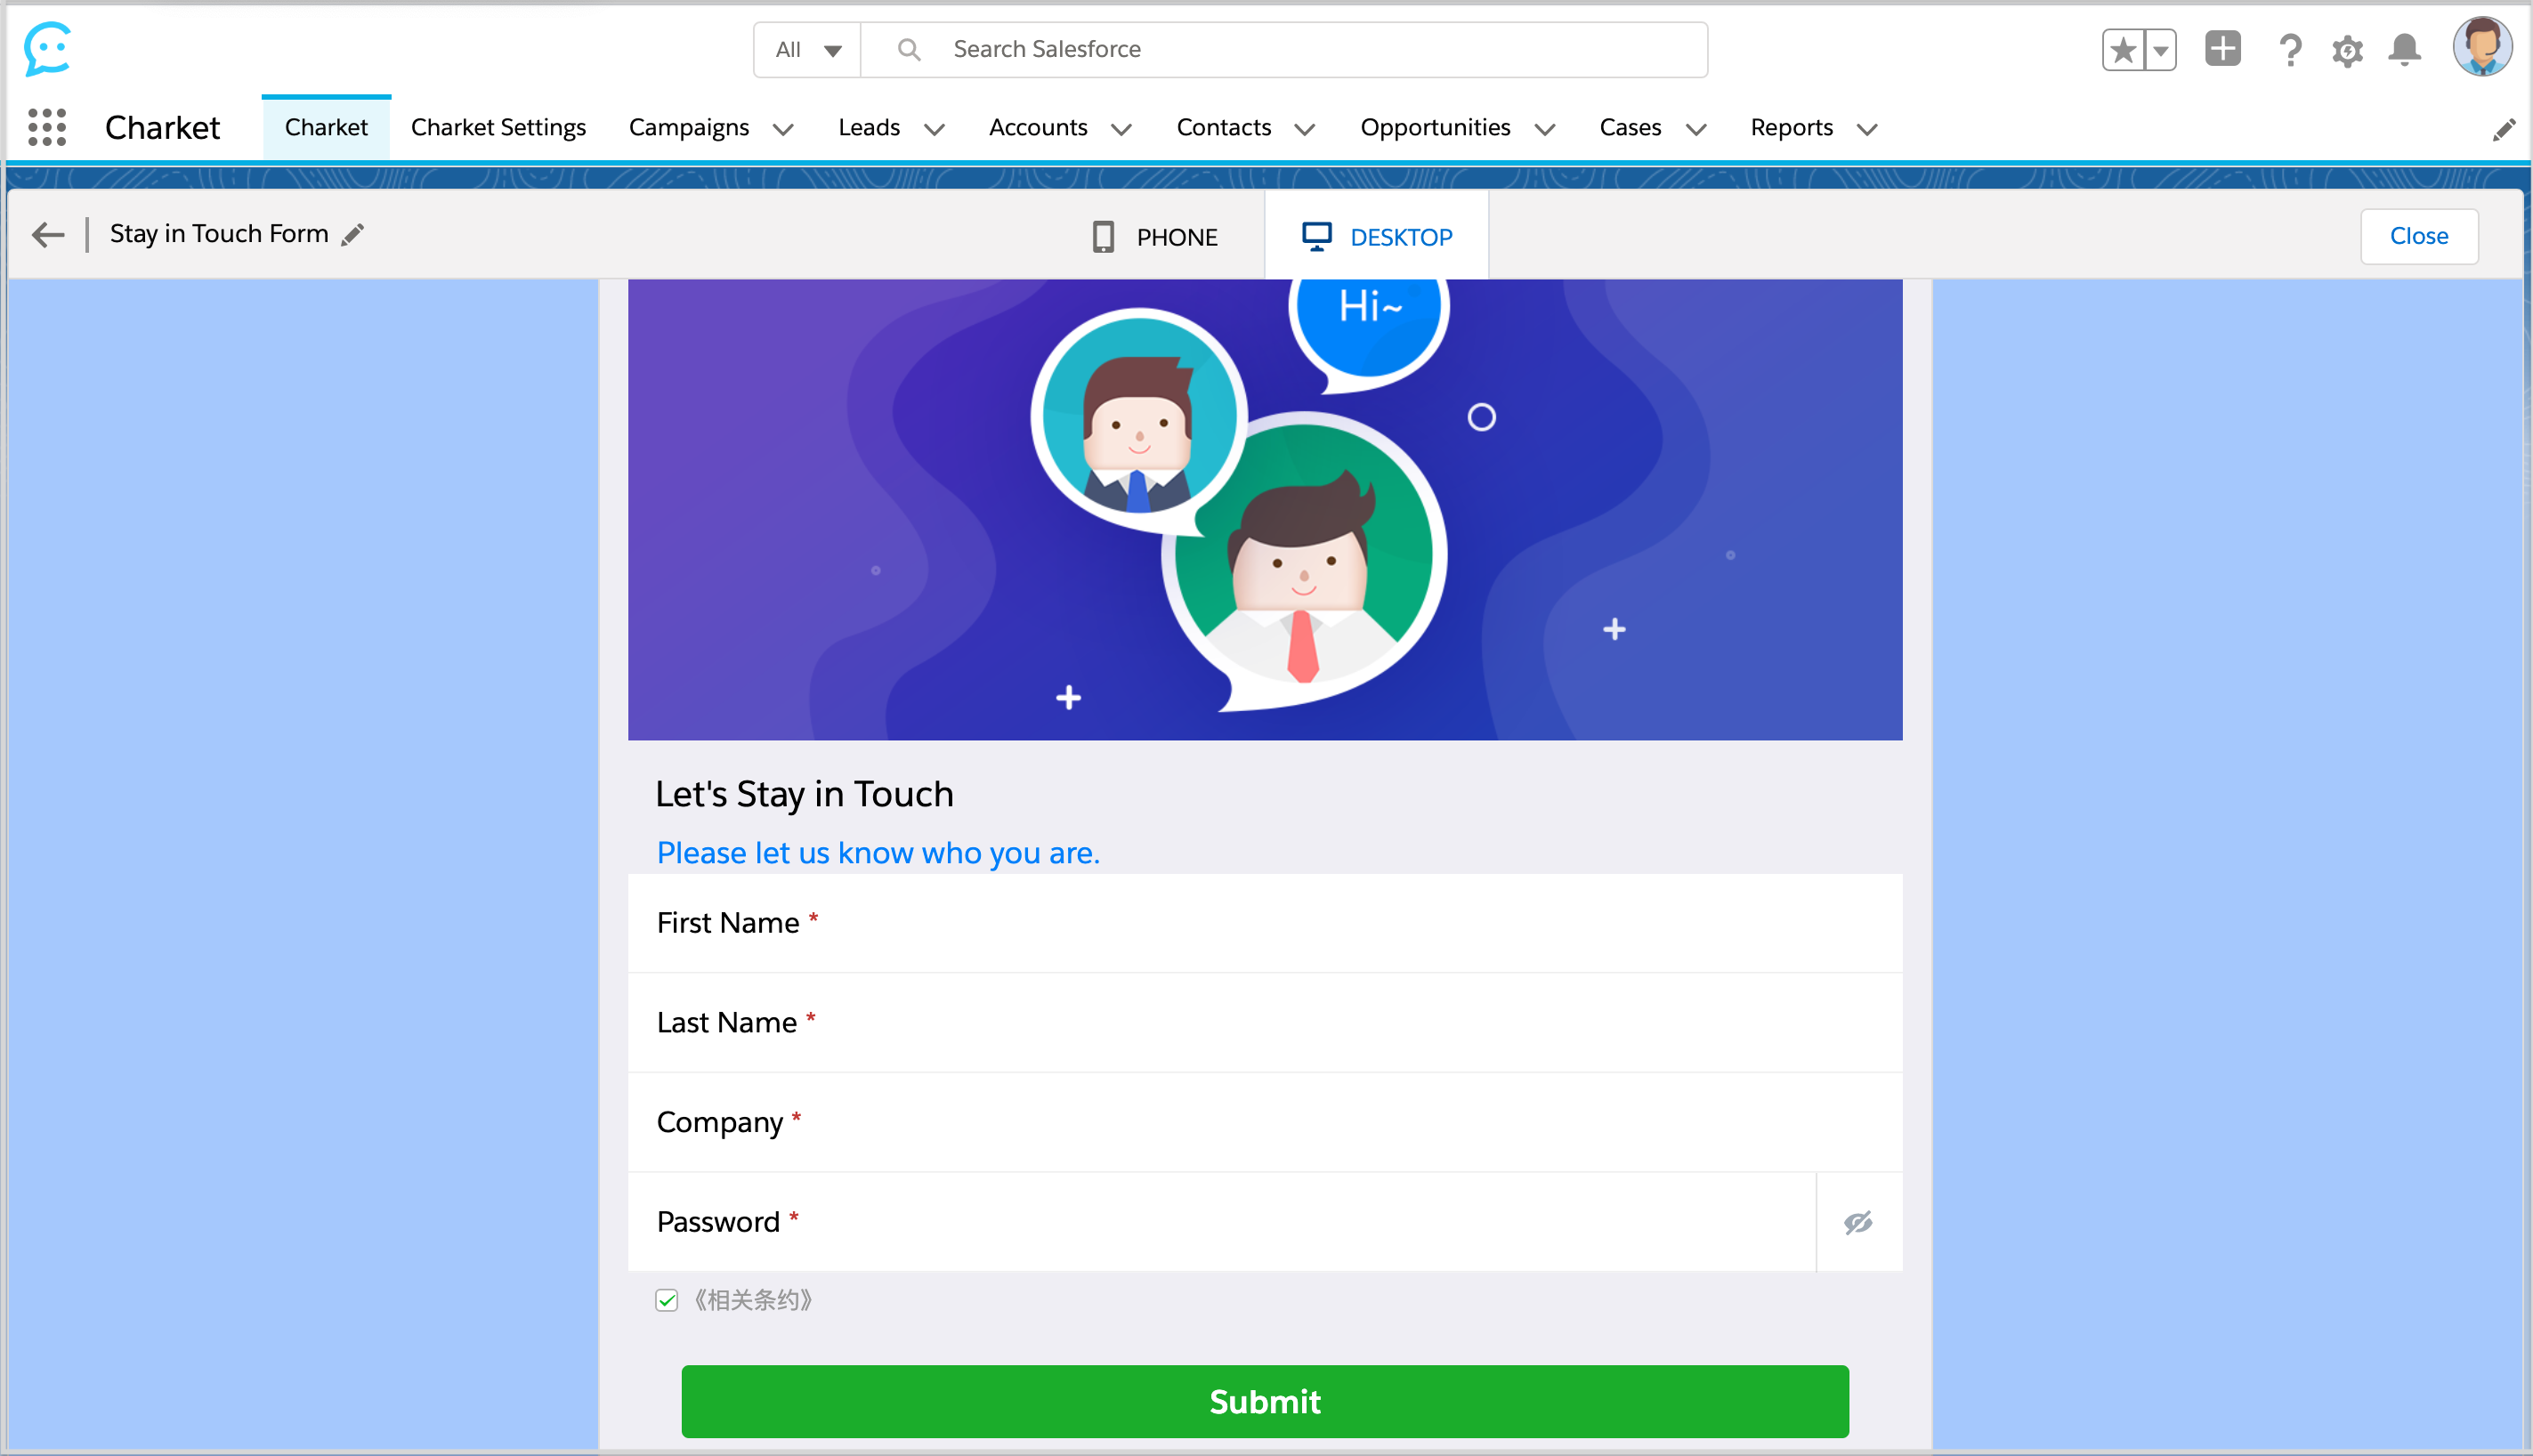Screen dimensions: 2533x1456
Task: Toggle password visibility eye icon
Action: click(1858, 1222)
